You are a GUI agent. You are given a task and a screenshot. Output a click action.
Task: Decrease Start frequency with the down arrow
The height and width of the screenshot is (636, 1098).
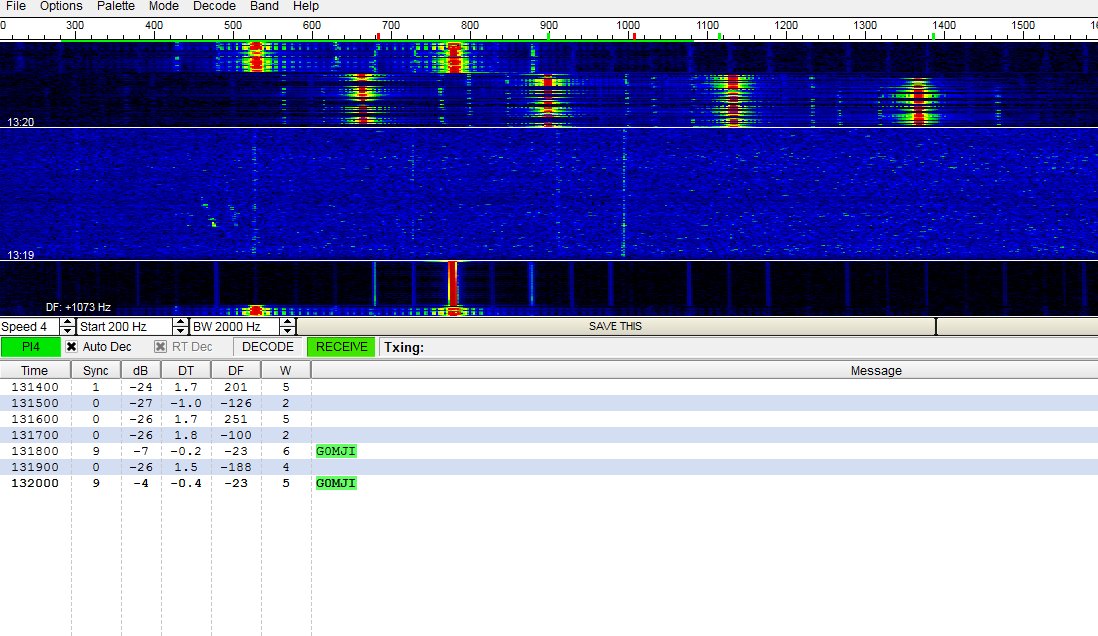pyautogui.click(x=181, y=331)
